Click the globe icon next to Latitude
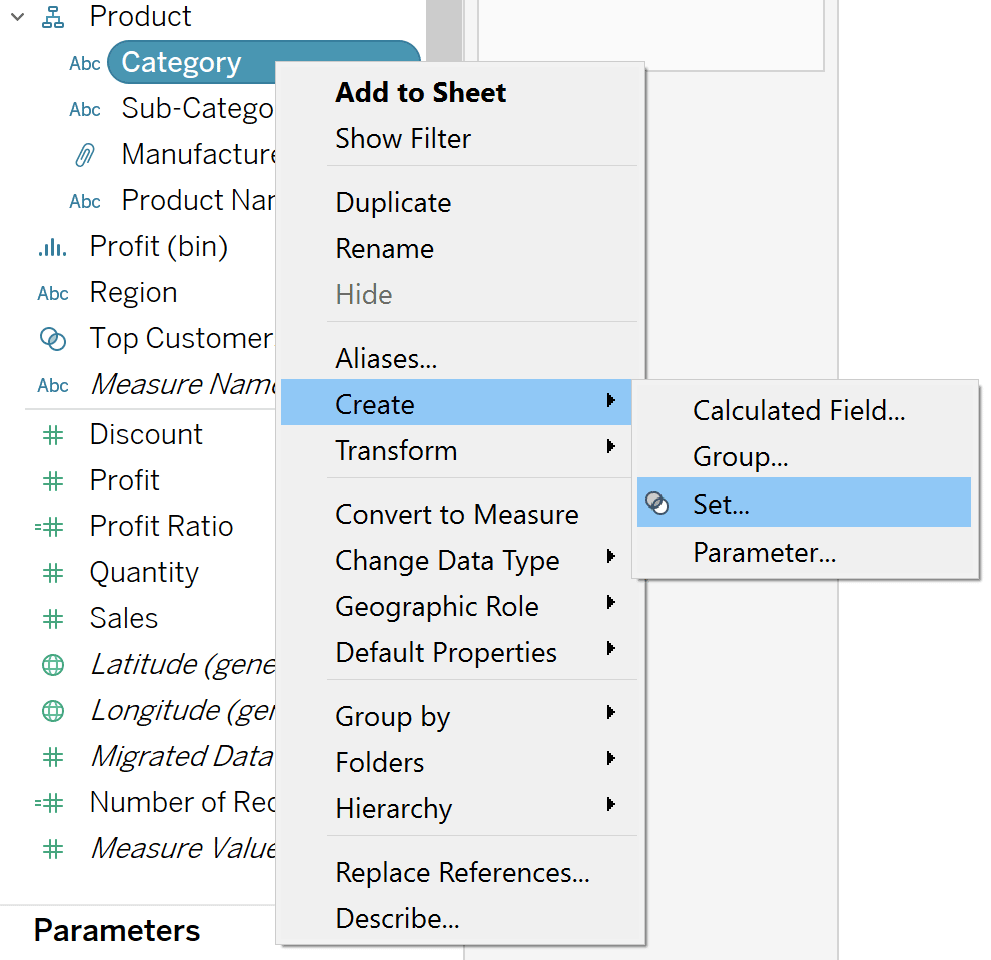 (52, 665)
